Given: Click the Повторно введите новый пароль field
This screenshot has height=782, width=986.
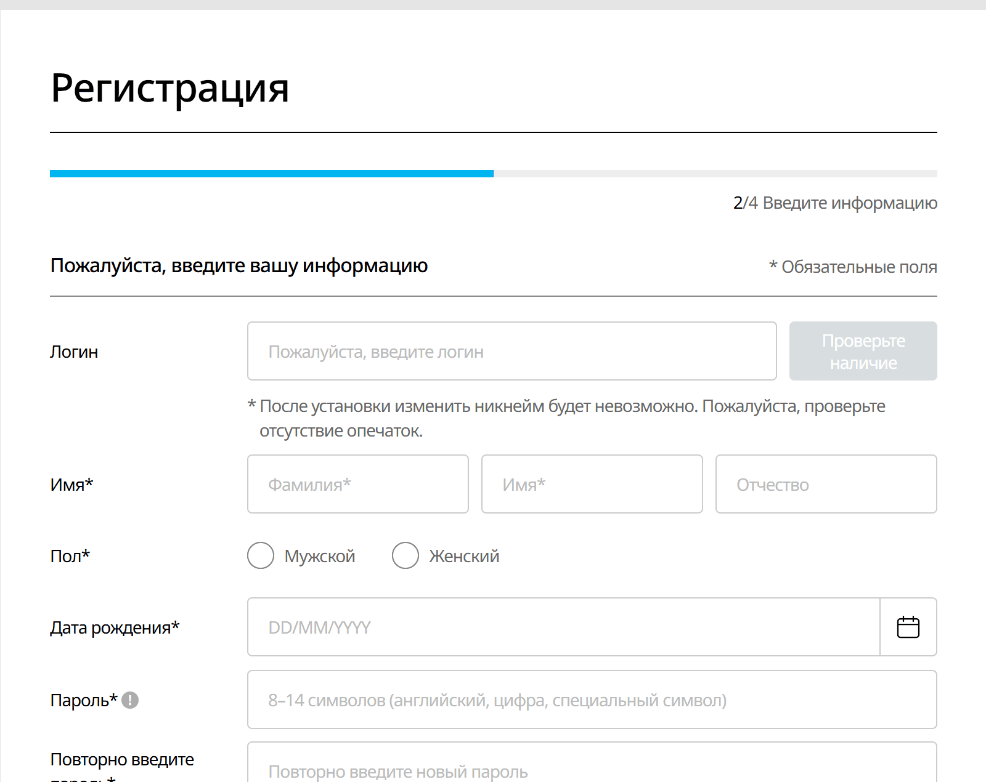Looking at the screenshot, I should (592, 763).
